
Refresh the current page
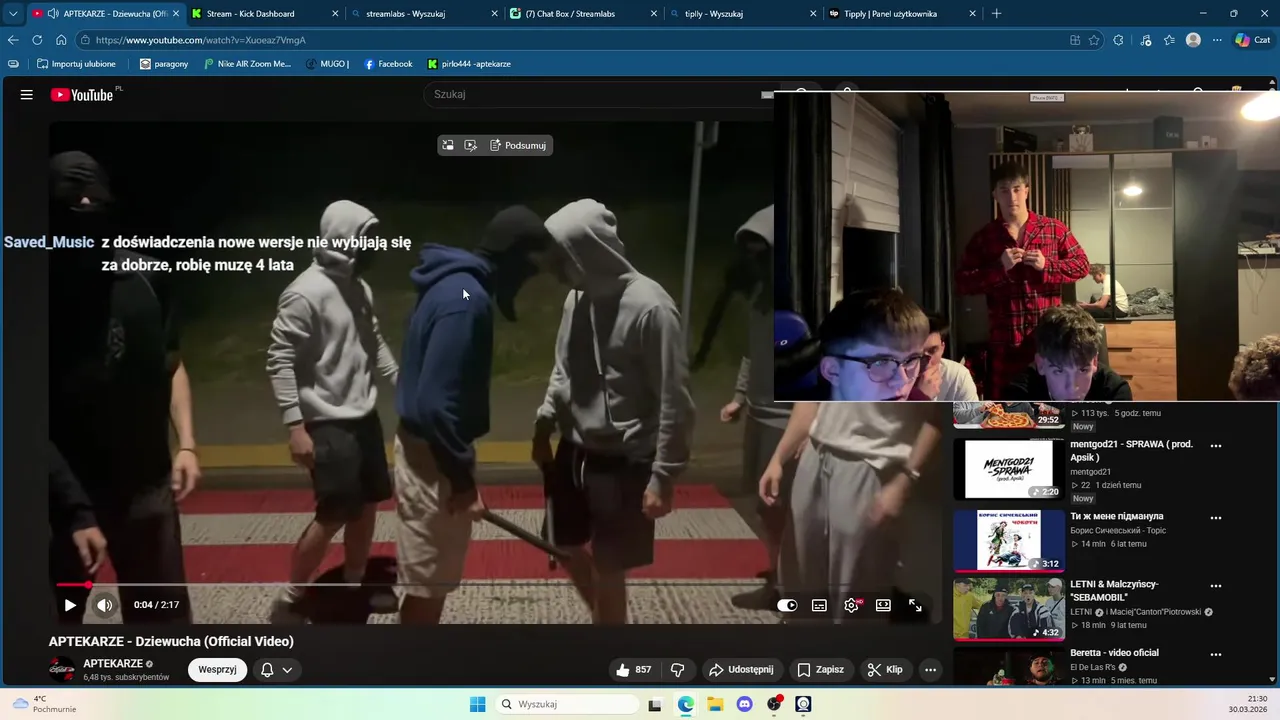[x=37, y=40]
